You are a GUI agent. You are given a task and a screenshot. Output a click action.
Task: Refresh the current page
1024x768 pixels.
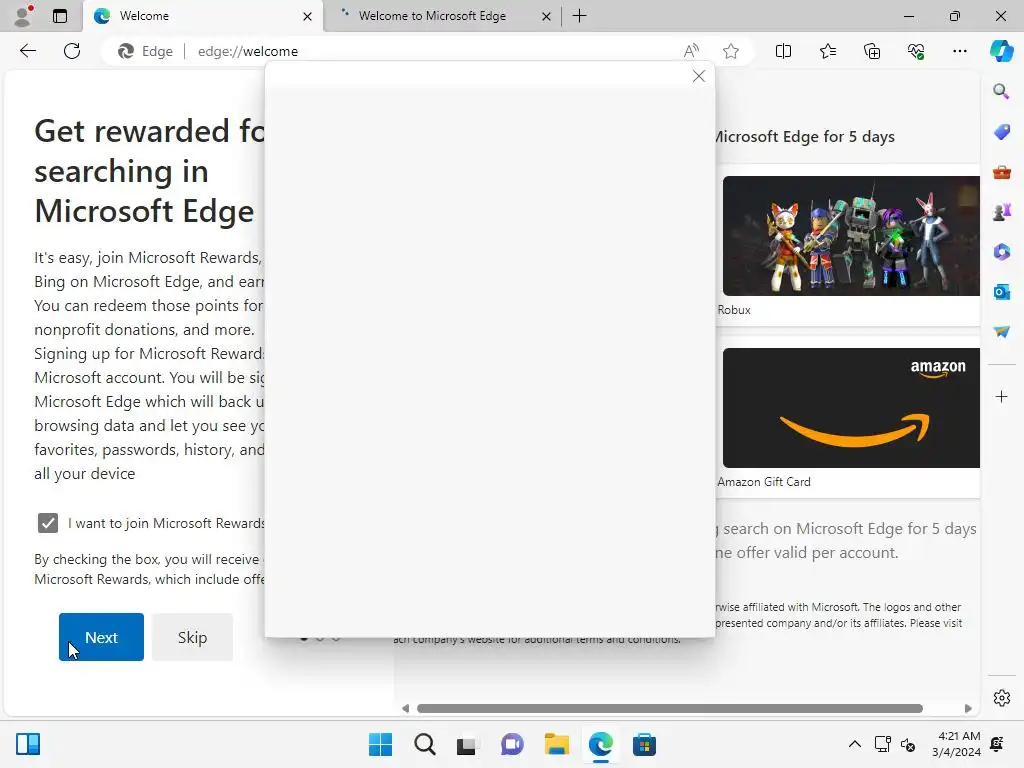72,51
